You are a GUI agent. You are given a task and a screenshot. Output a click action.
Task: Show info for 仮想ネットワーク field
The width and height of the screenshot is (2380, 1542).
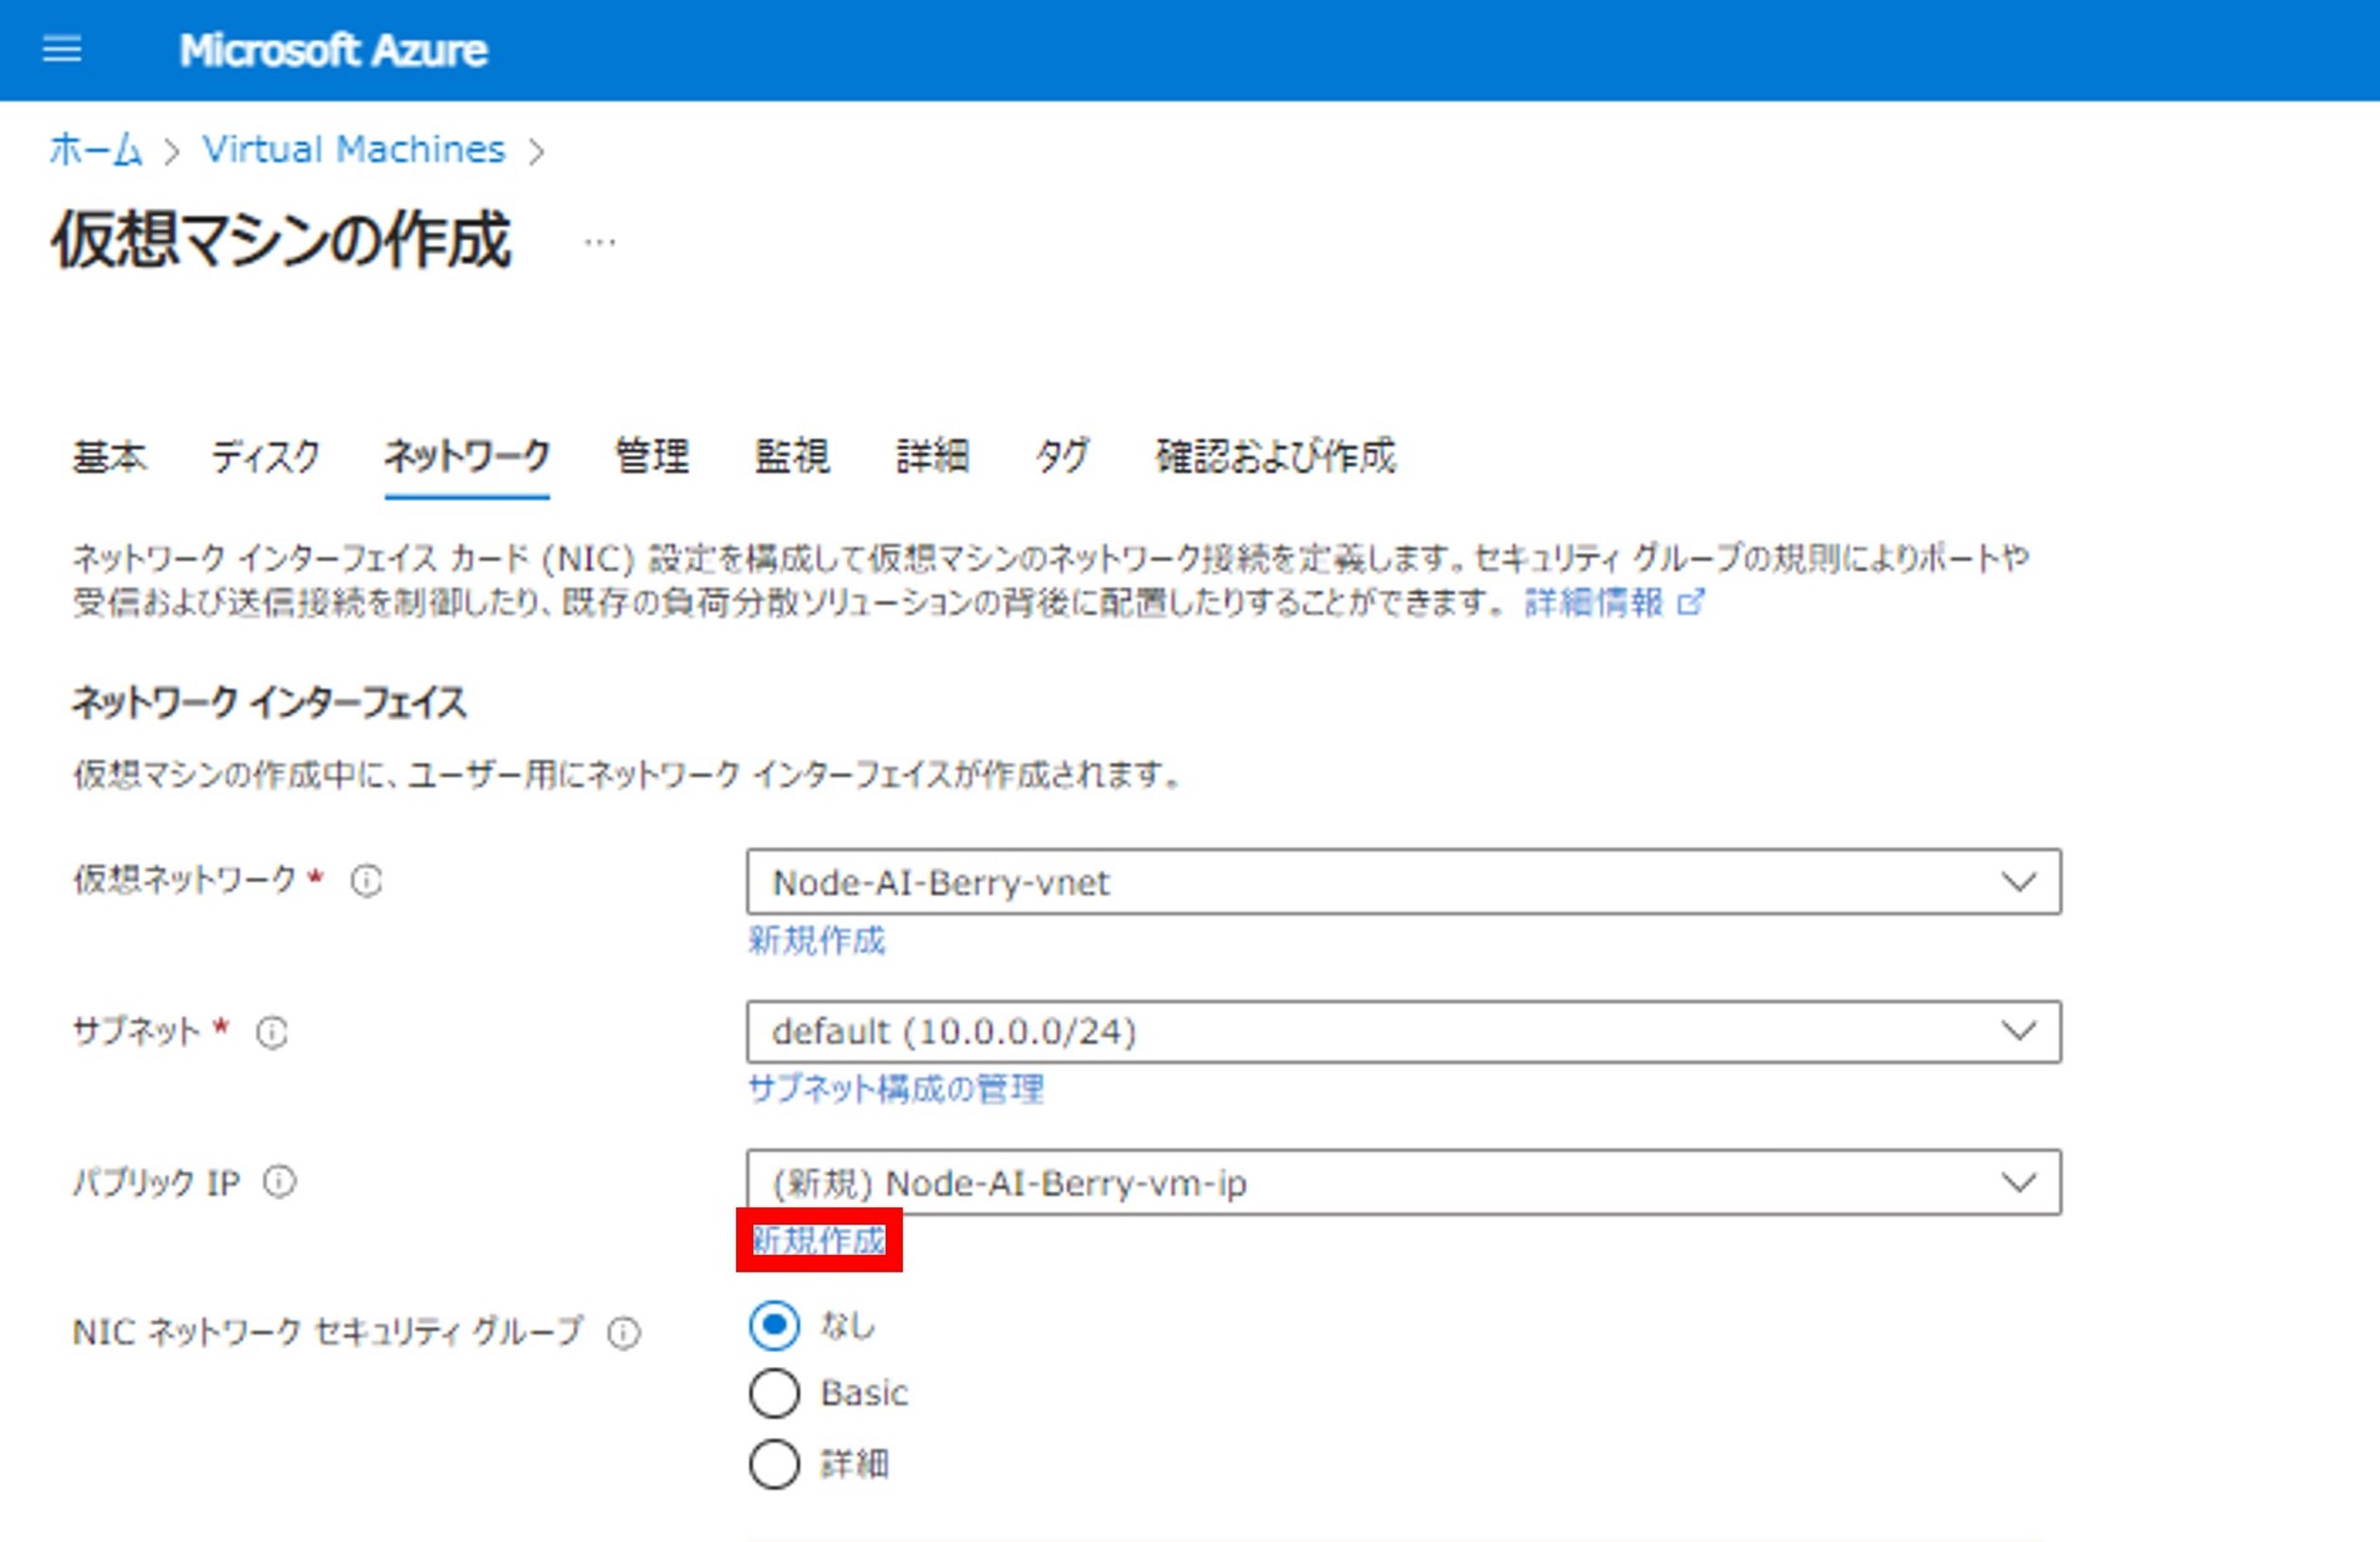coord(366,881)
